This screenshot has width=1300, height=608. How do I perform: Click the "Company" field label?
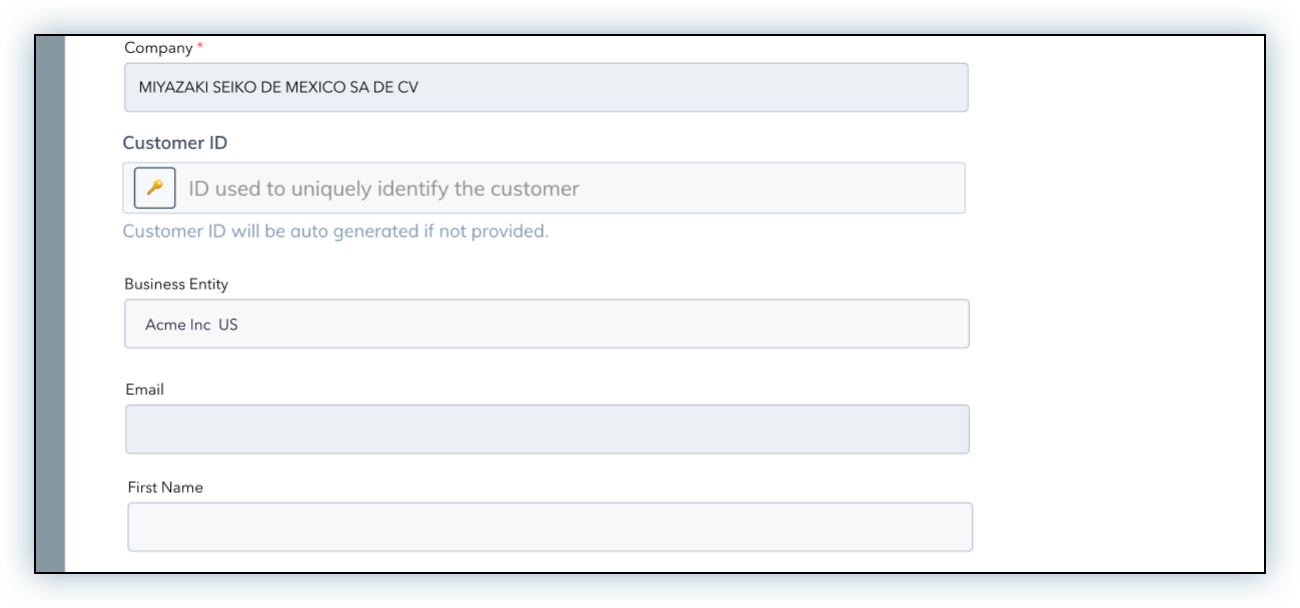click(x=158, y=48)
